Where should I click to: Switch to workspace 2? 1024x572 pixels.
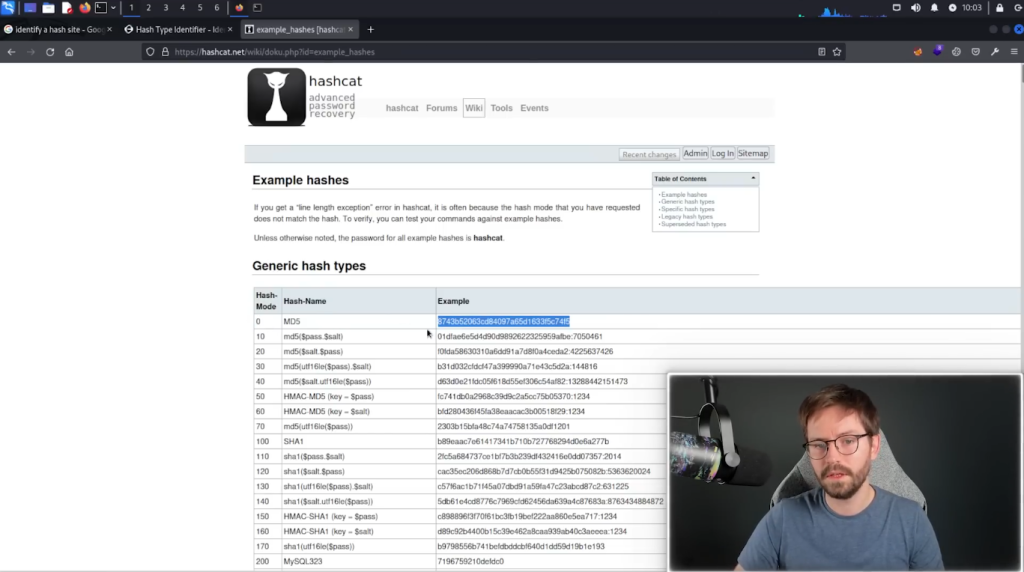pyautogui.click(x=148, y=8)
